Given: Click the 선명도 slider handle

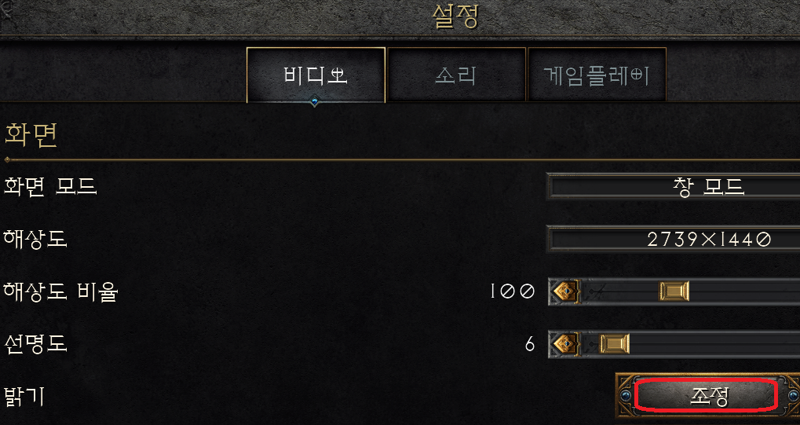Looking at the screenshot, I should pyautogui.click(x=614, y=344).
